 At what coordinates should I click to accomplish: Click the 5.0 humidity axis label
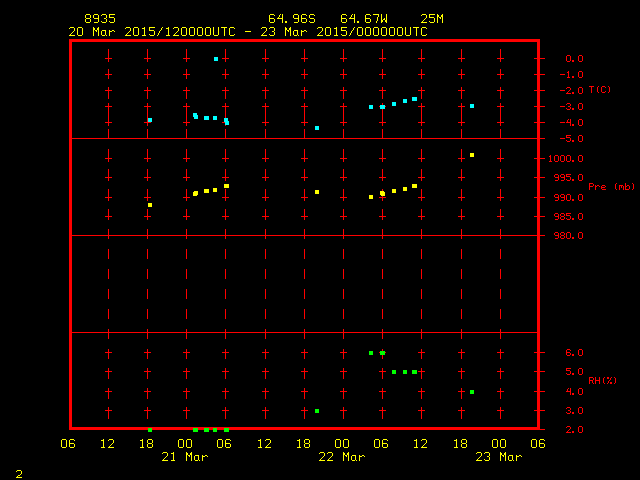point(574,372)
